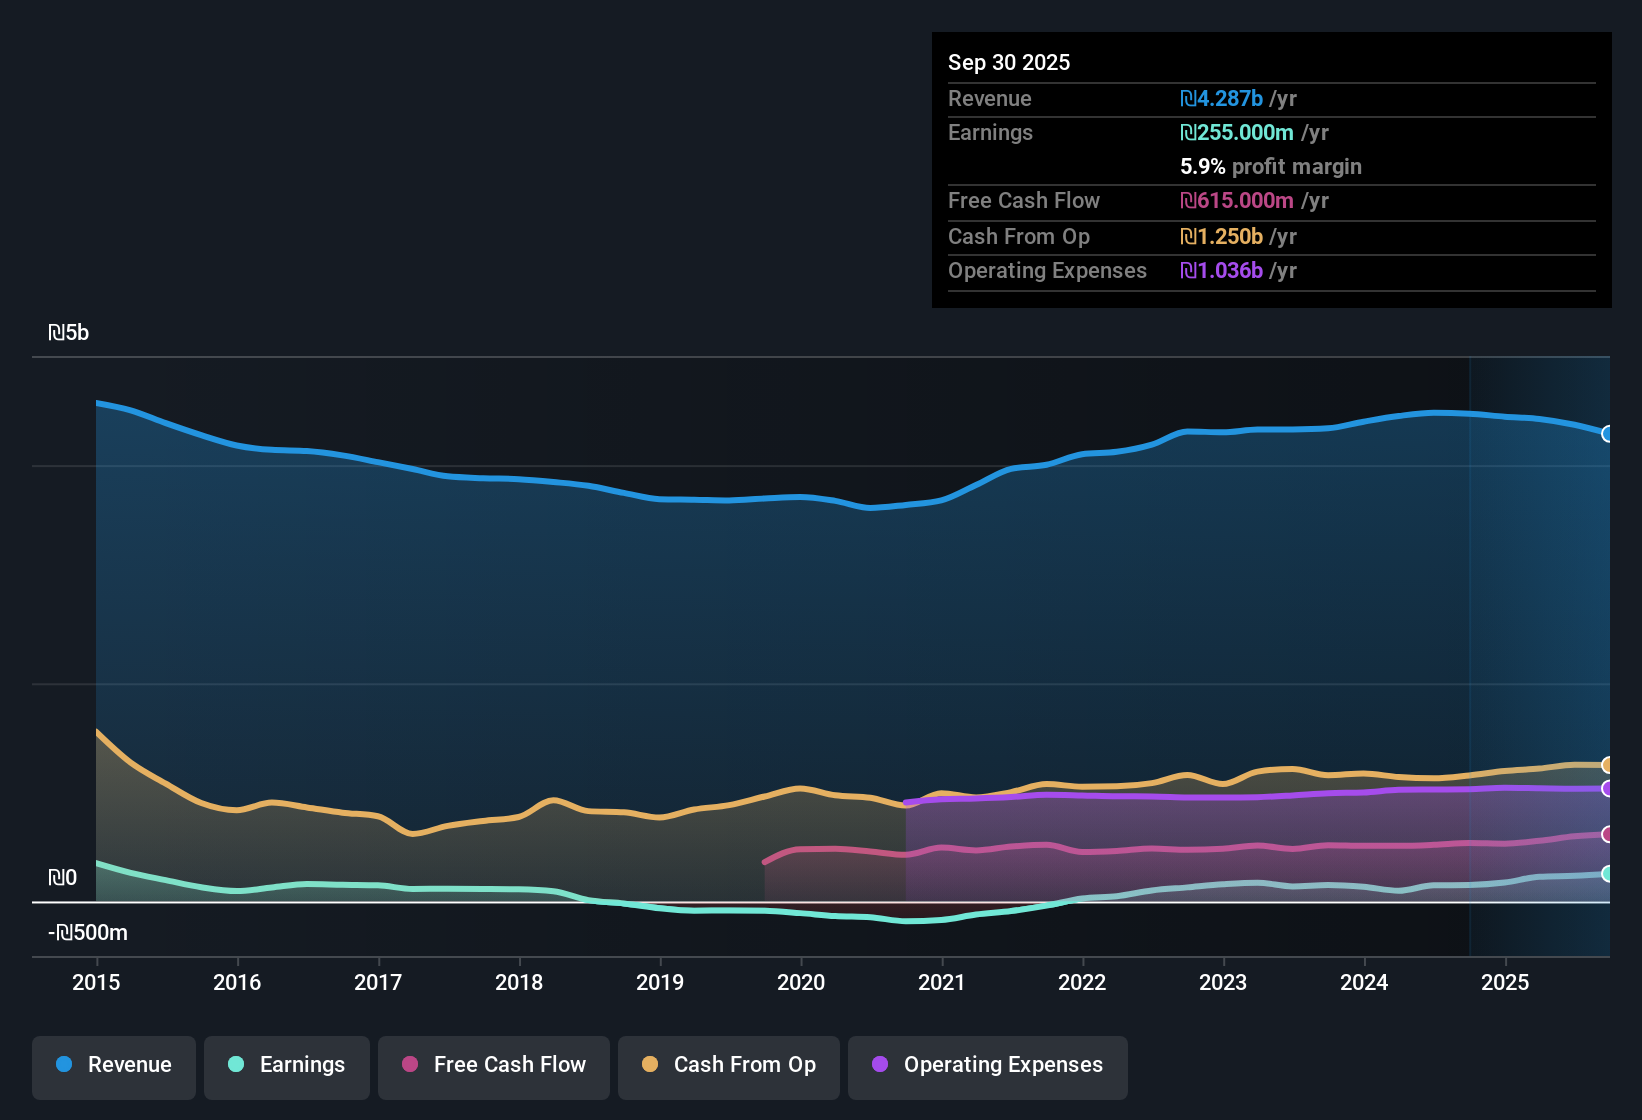This screenshot has width=1642, height=1120.
Task: Select the purple Operating Expenses legend dot
Action: tap(880, 1065)
